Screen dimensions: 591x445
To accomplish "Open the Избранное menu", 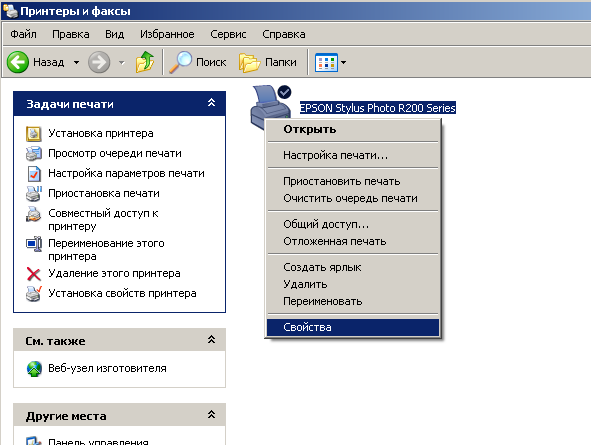I will click(x=167, y=34).
